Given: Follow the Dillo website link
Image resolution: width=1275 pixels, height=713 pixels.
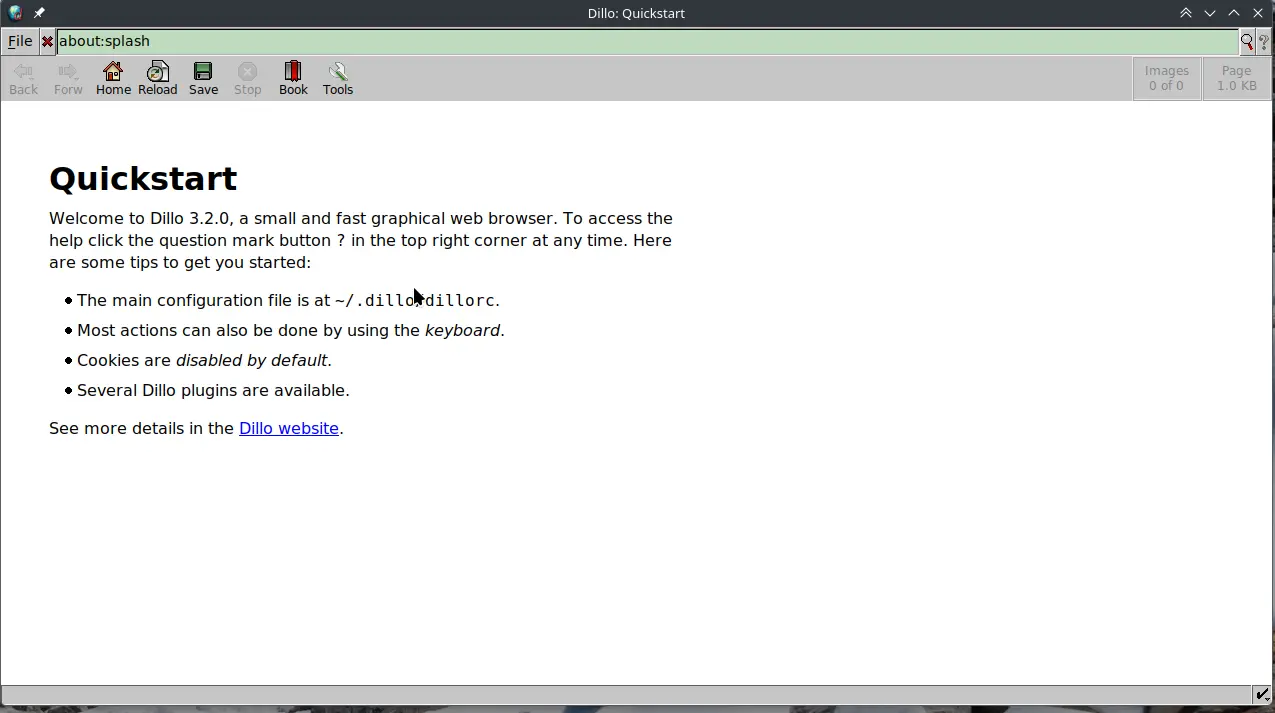Looking at the screenshot, I should [289, 428].
